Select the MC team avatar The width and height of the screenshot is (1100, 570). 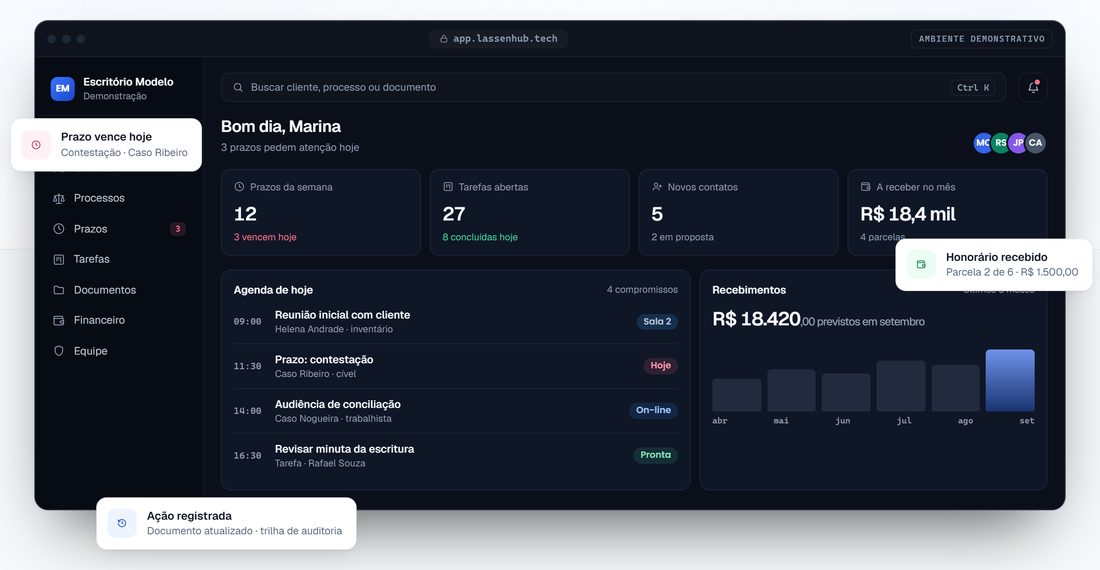(982, 143)
